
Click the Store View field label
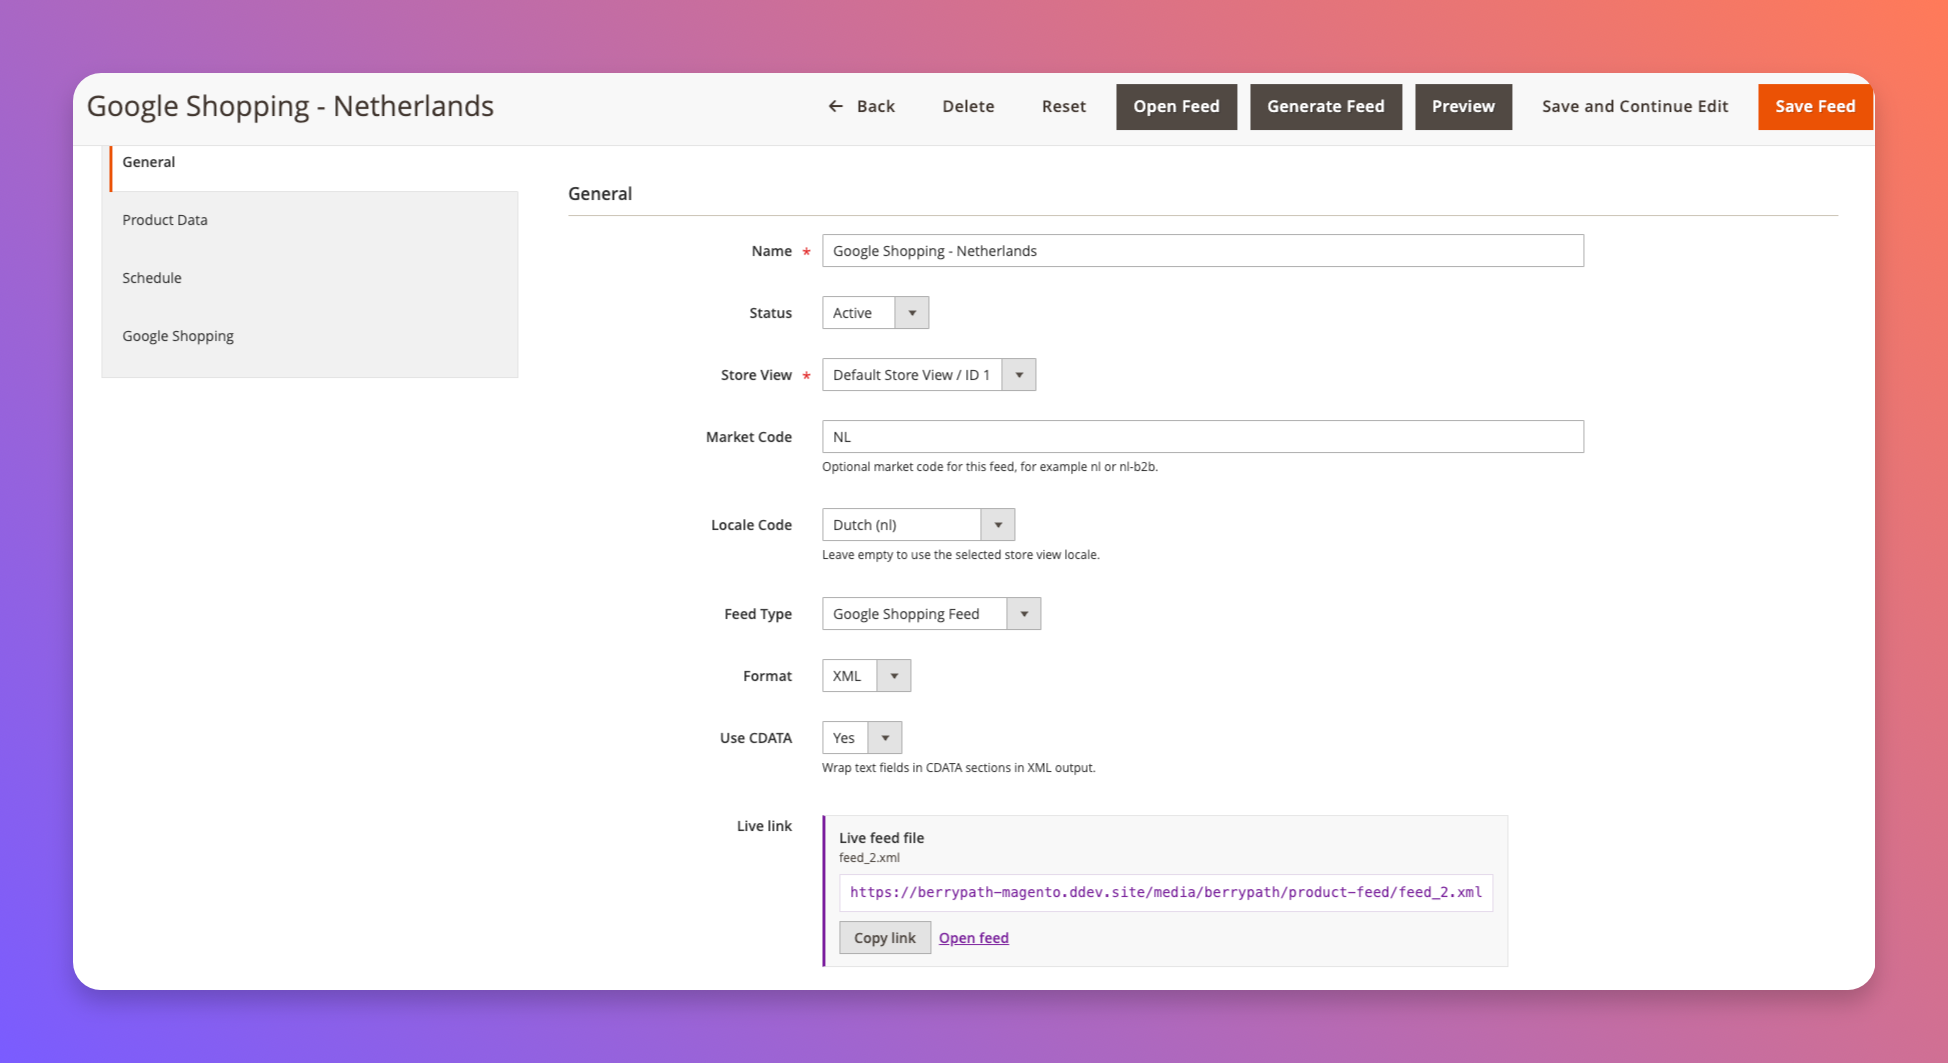point(756,375)
